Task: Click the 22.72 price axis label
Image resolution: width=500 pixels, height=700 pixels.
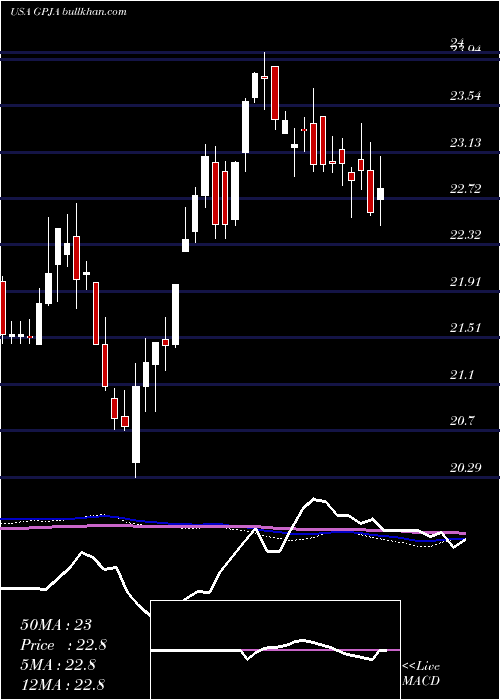Action: coord(465,189)
